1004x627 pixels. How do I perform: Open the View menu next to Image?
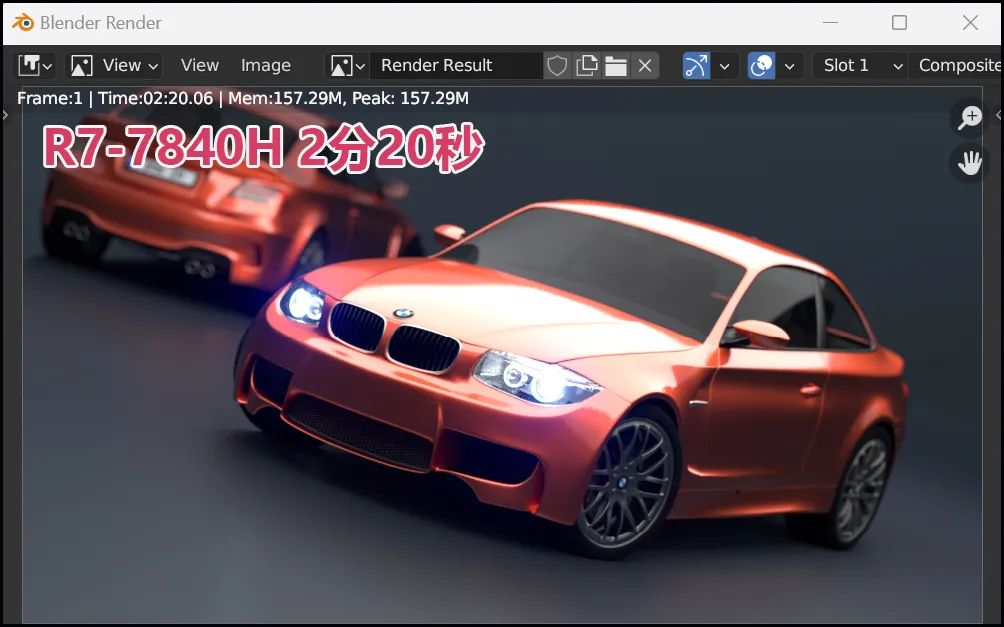click(x=199, y=65)
